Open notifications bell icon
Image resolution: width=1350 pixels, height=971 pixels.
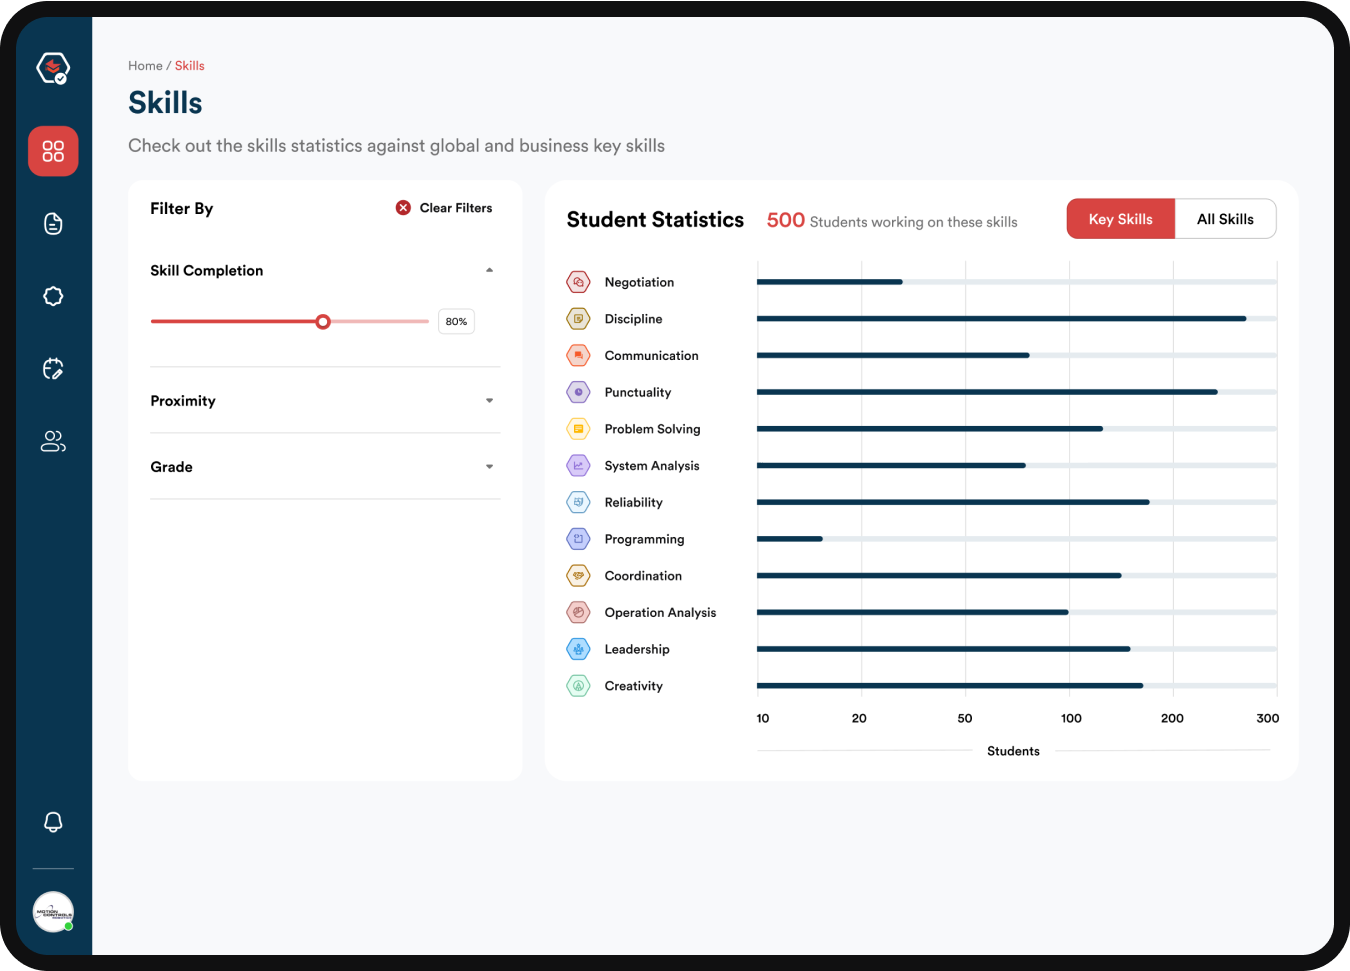53,822
